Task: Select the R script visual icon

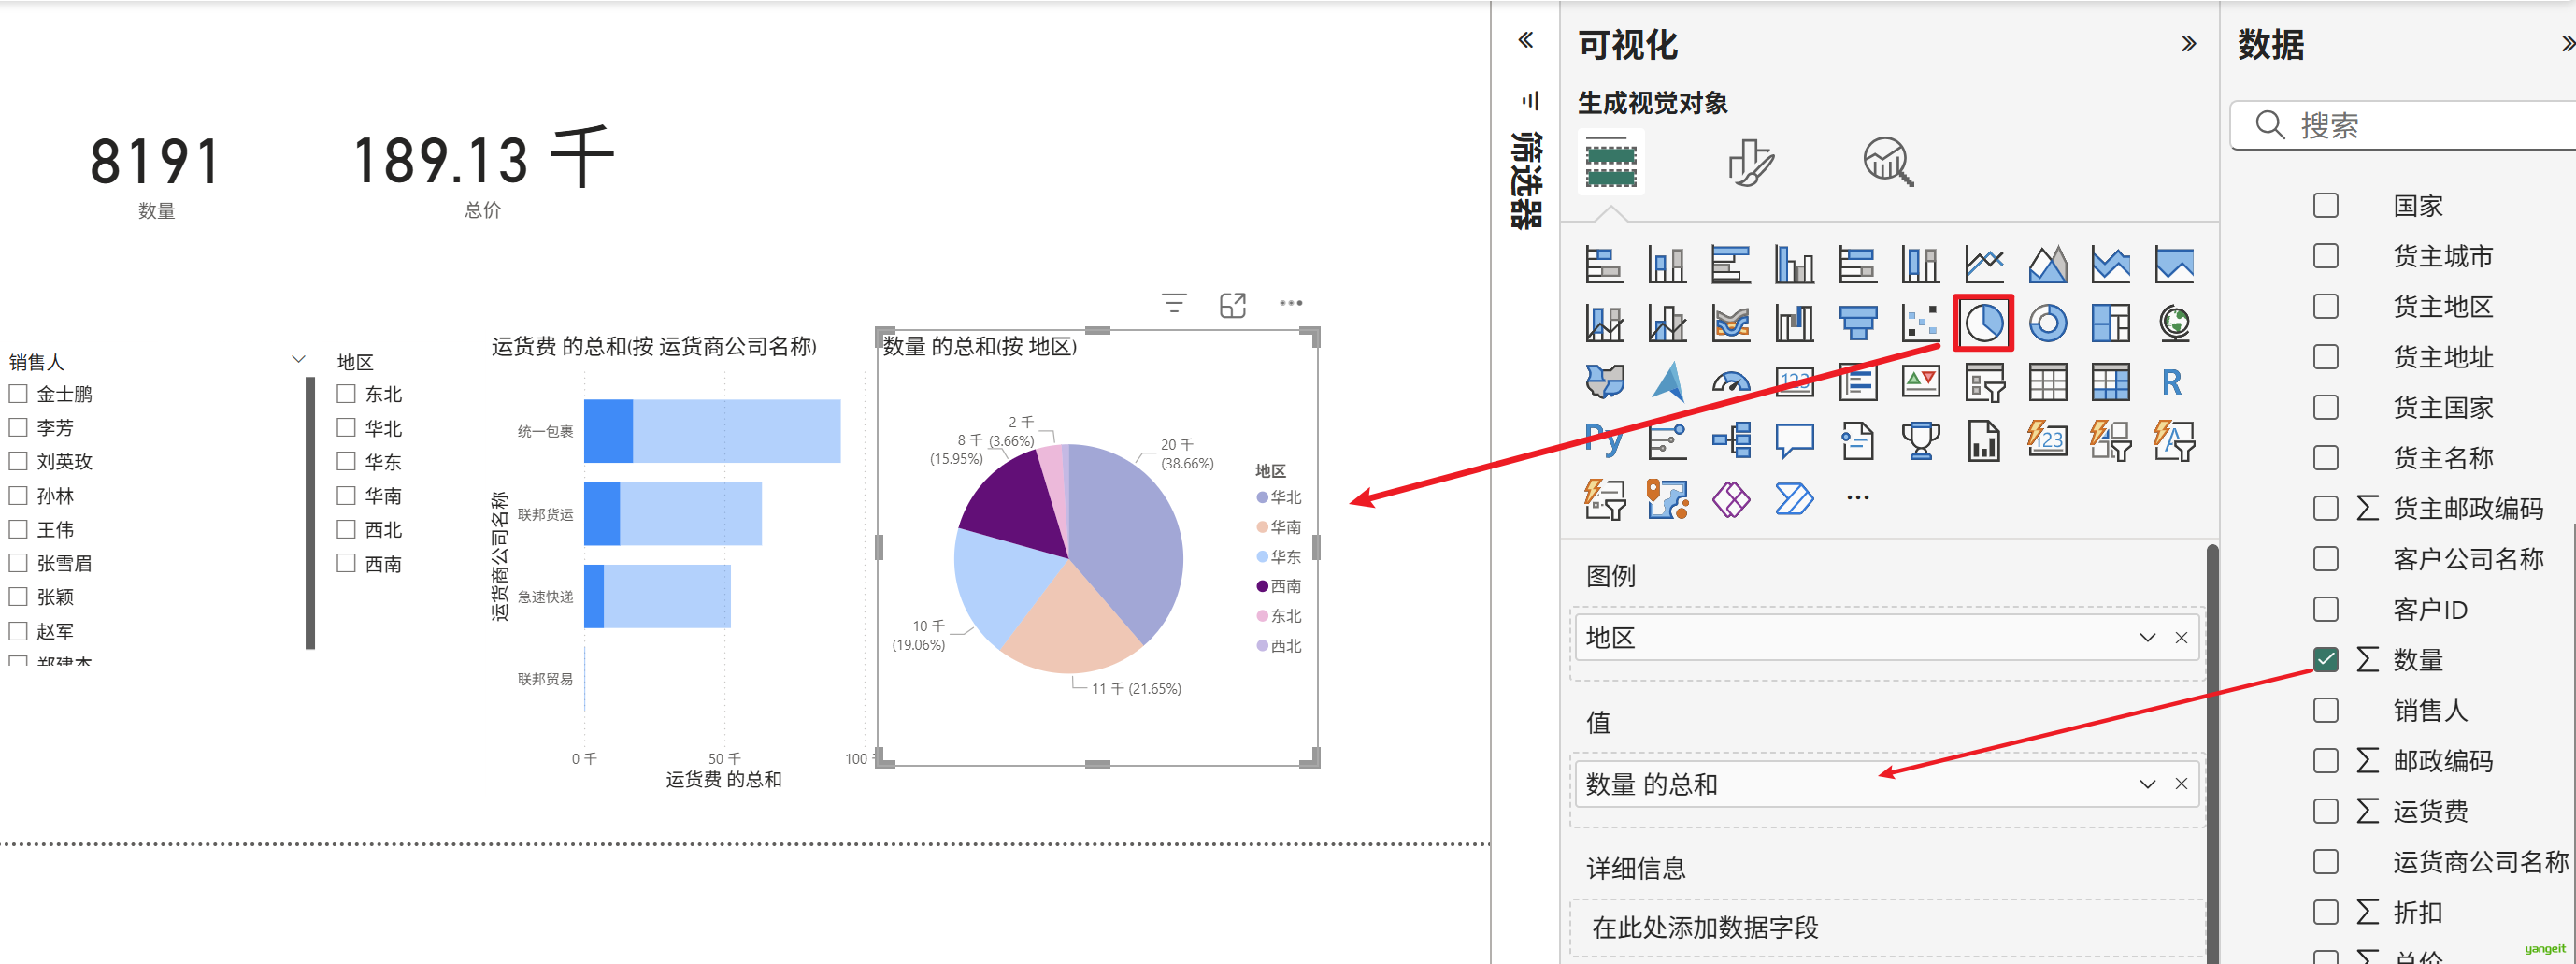Action: point(2172,382)
